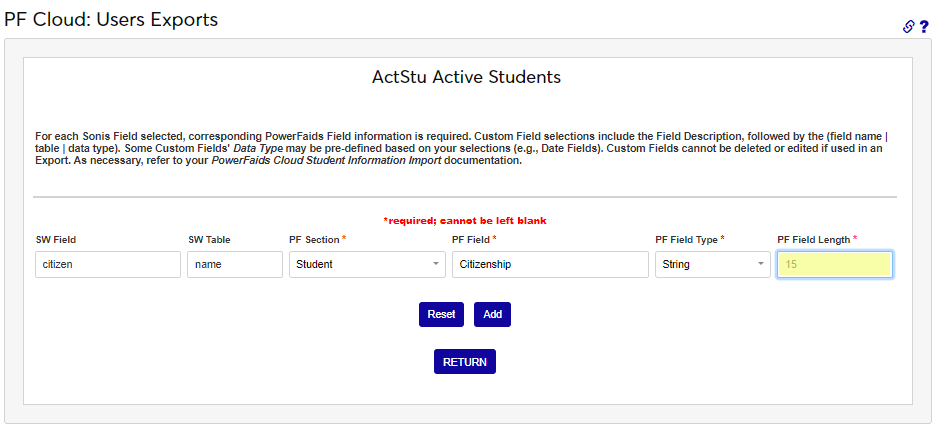The image size is (936, 440).
Task: Click the SW Table column label
Action: [x=209, y=240]
